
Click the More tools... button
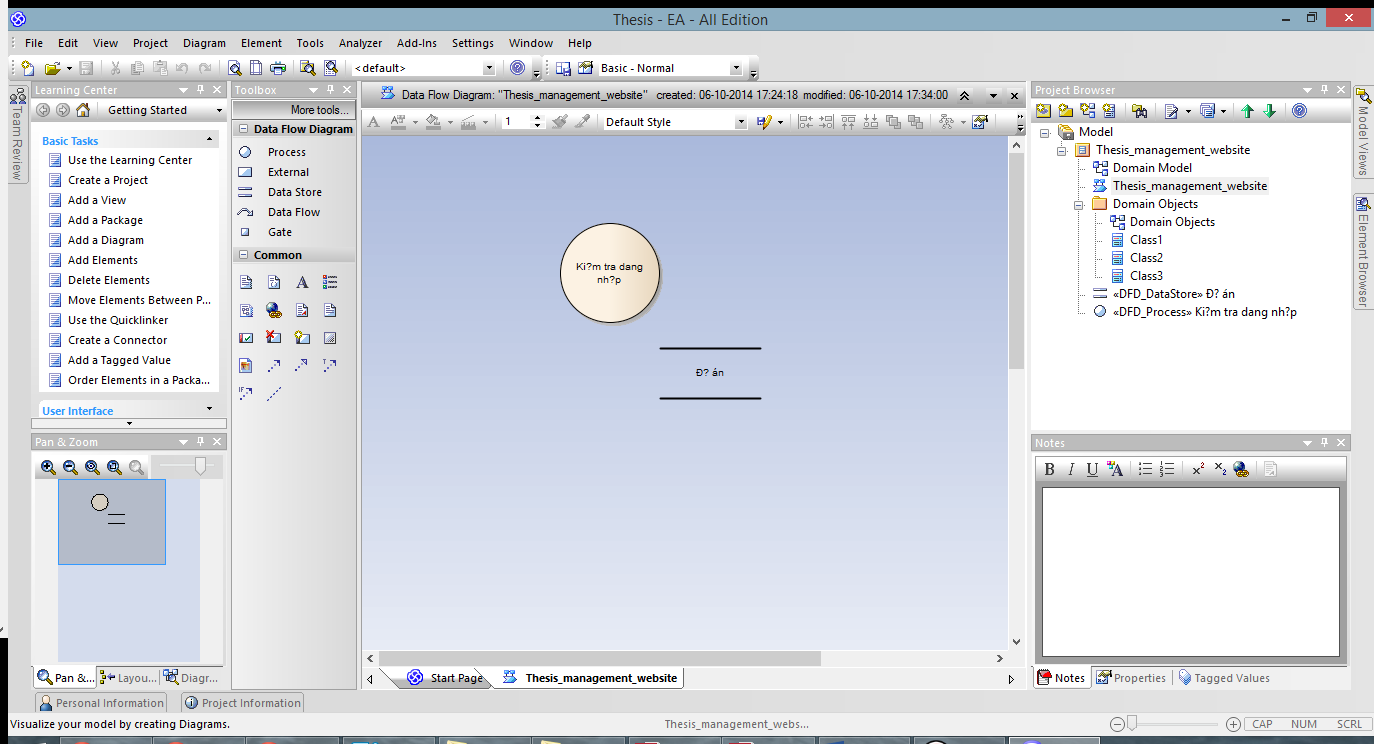pyautogui.click(x=320, y=110)
